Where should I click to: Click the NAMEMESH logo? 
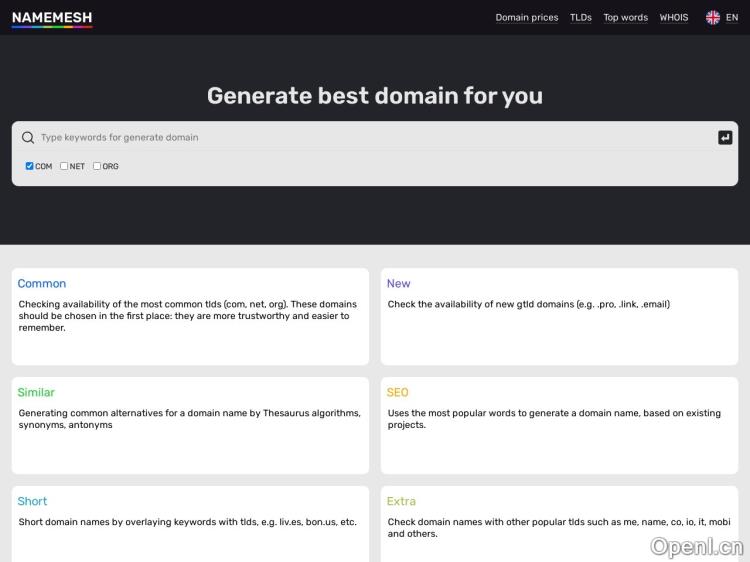coord(52,17)
